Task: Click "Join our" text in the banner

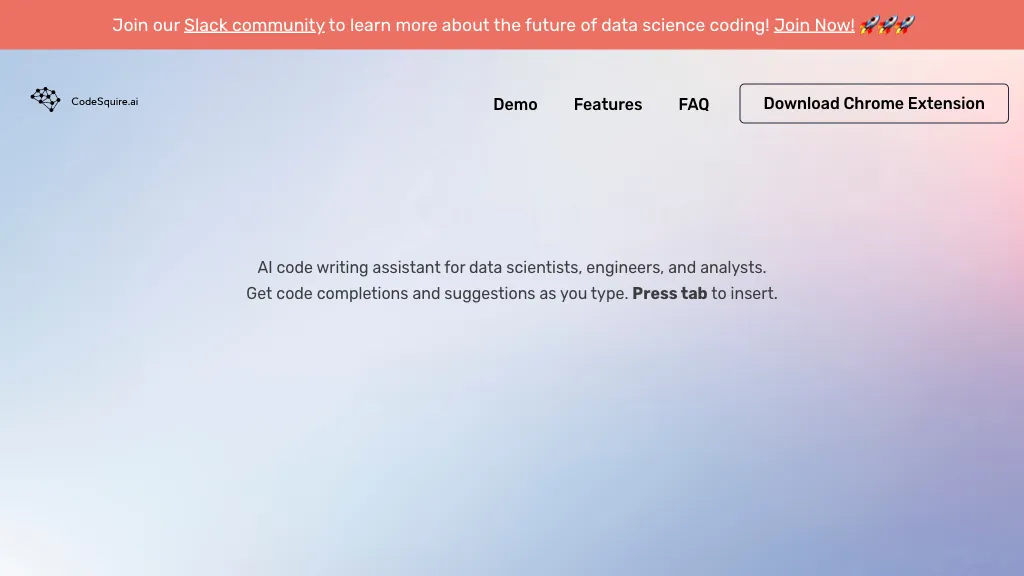Action: tap(146, 25)
